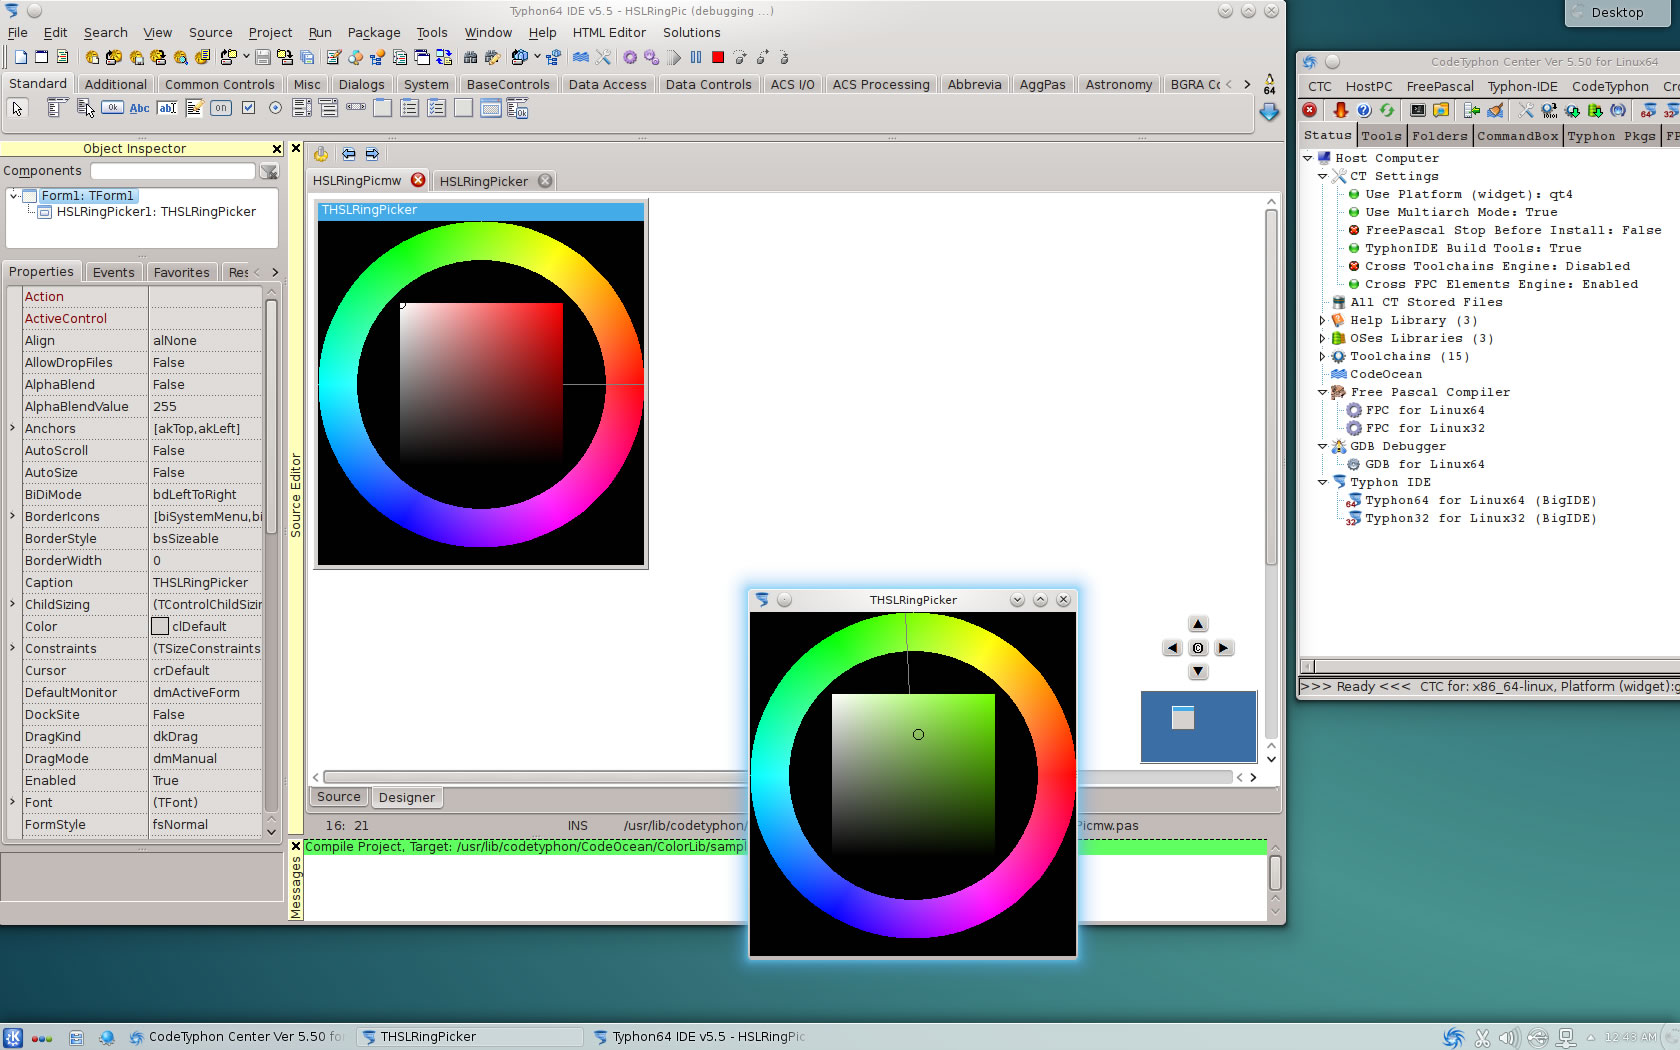The height and width of the screenshot is (1050, 1680).
Task: Pick the TRadioButton palette component
Action: coord(275,108)
